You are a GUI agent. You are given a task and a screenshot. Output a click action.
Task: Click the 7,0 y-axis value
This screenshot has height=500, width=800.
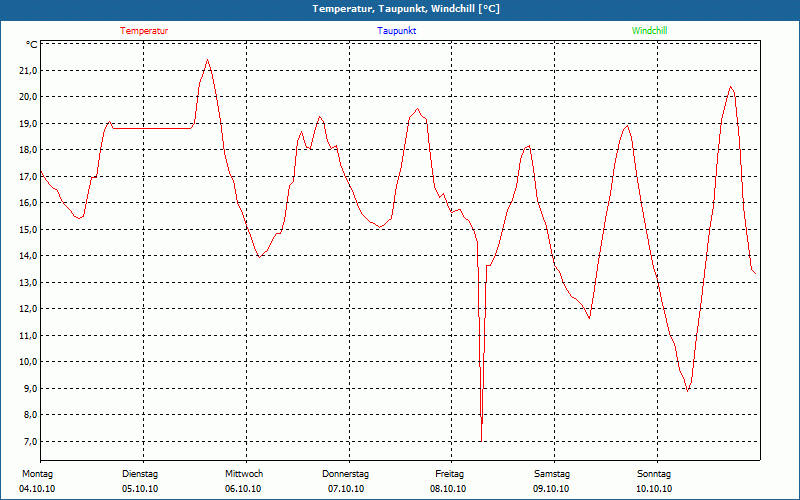click(x=31, y=442)
